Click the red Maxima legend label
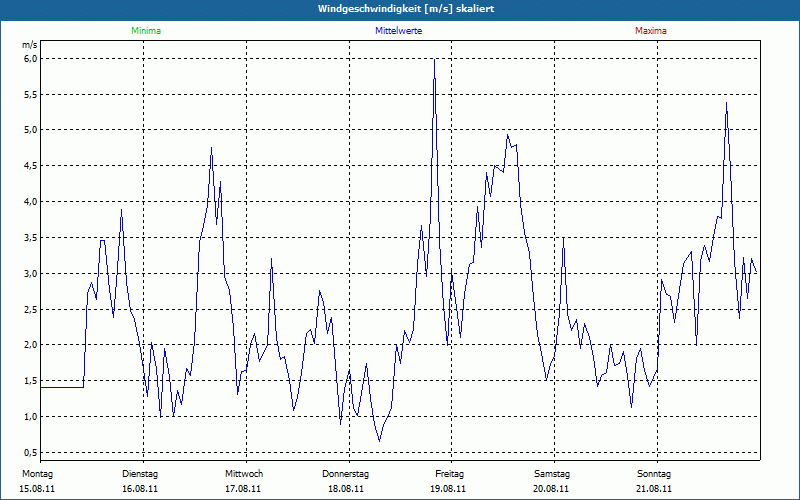This screenshot has width=800, height=500. coord(651,31)
